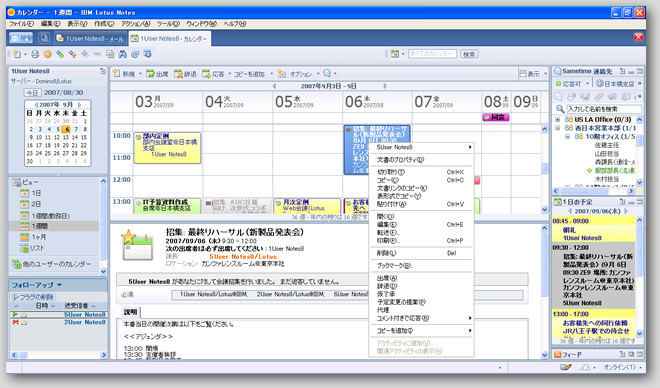Click the pink all-day event on the 8th
This screenshot has height=388, width=660.
coord(496,117)
